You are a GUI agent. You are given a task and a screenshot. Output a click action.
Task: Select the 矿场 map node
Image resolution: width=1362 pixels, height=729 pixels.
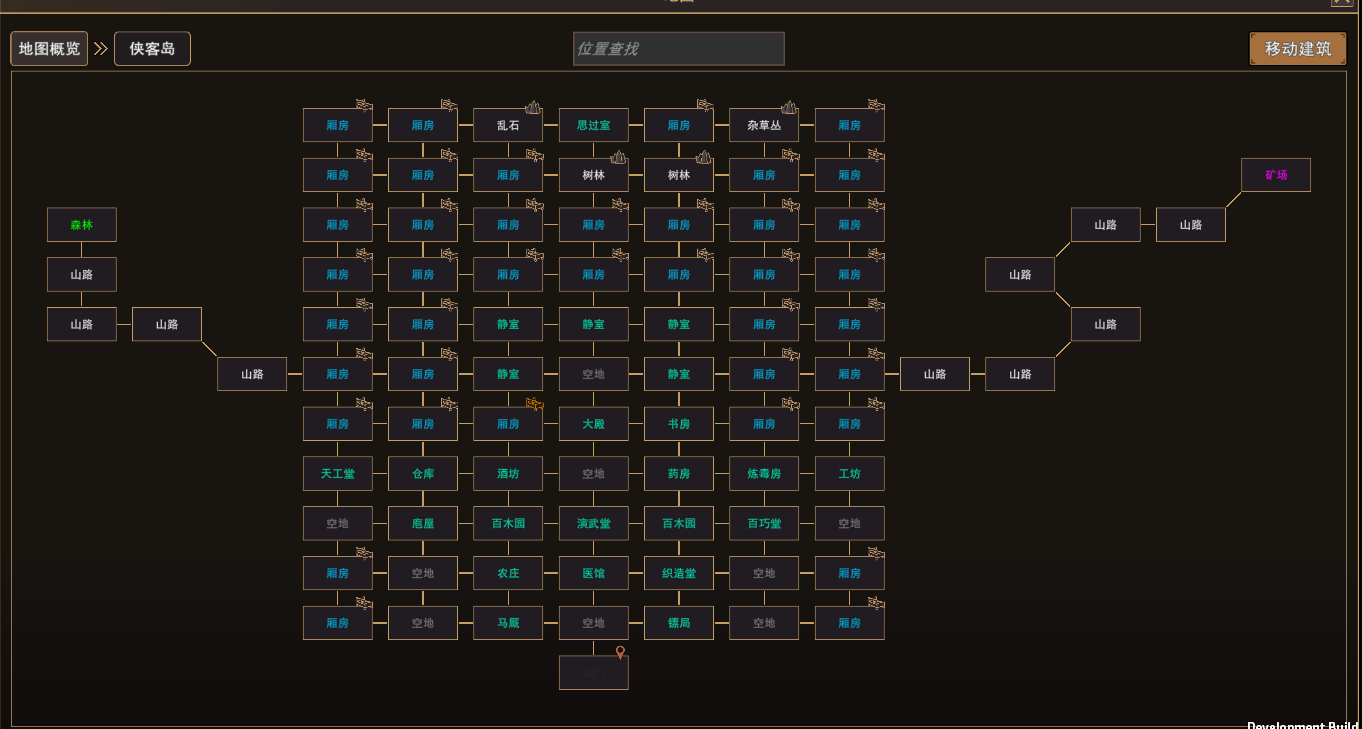pos(1276,175)
